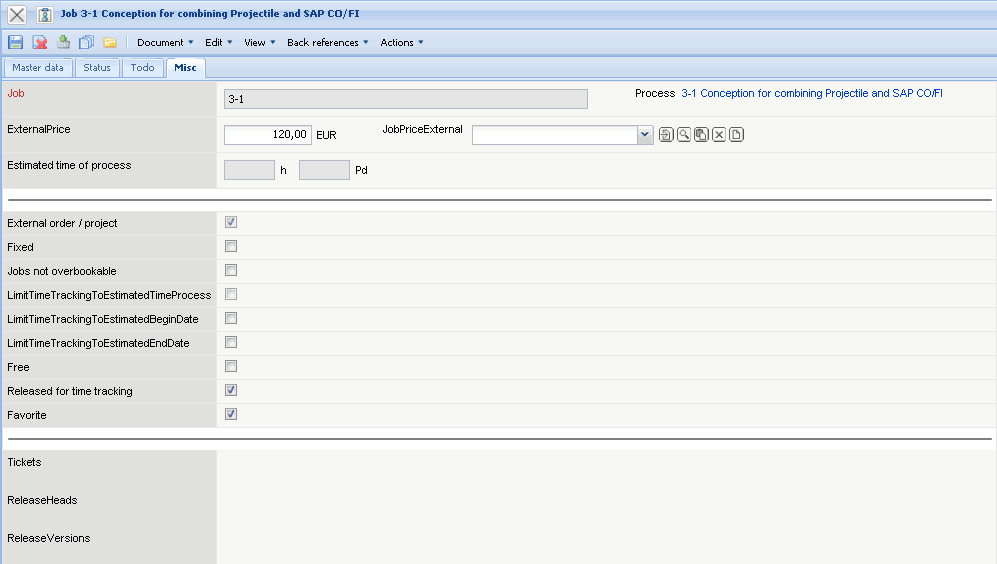
Task: Toggle the External order / project checkbox
Action: 231,222
